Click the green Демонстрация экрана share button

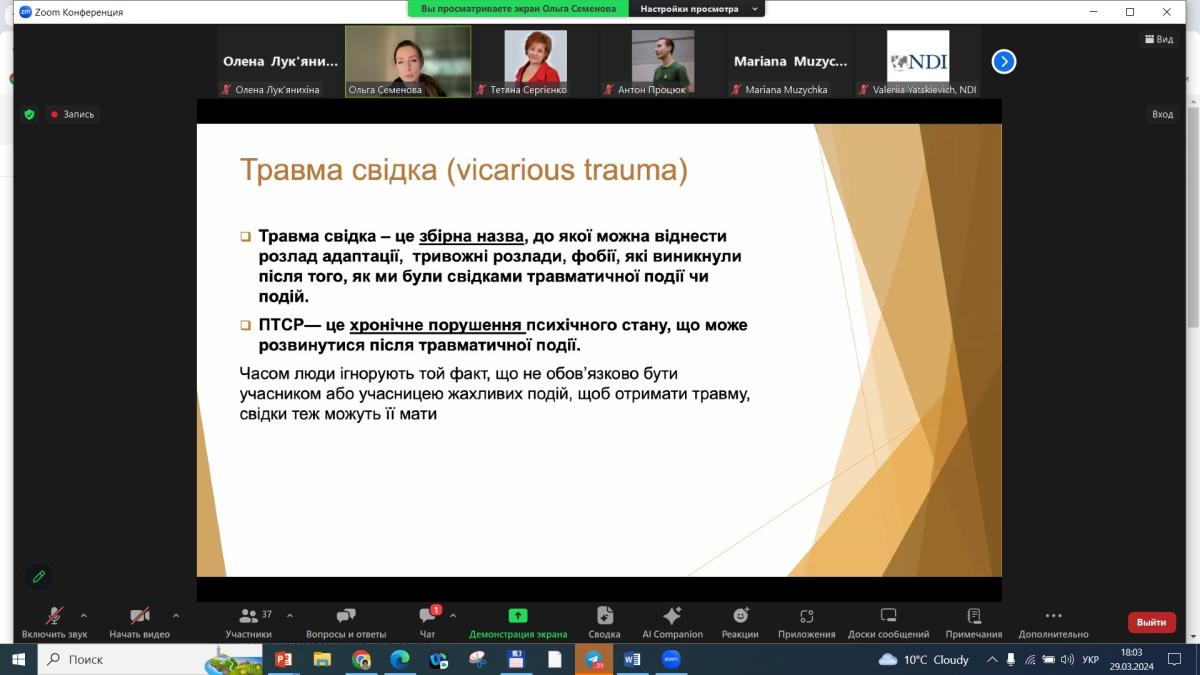pyautogui.click(x=518, y=622)
